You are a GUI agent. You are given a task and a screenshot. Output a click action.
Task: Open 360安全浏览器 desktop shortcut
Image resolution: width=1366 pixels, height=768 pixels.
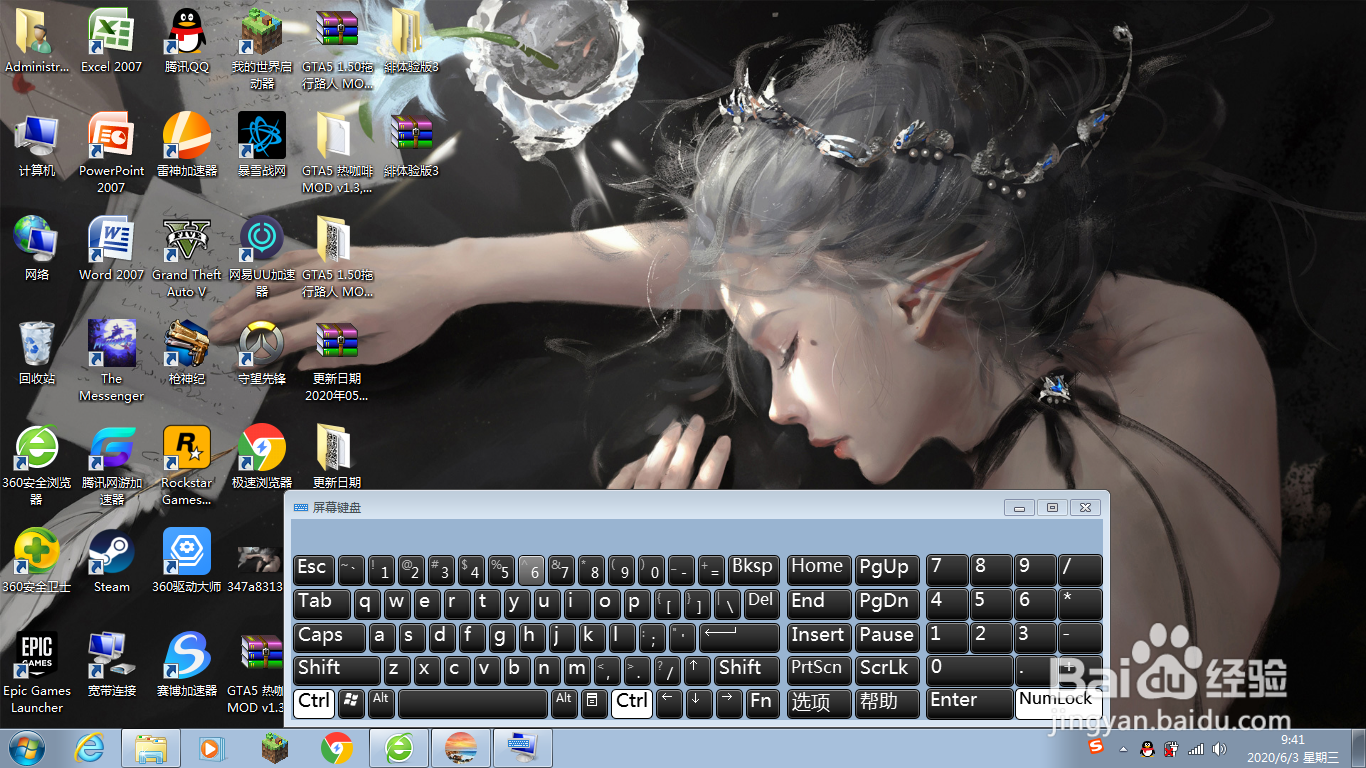(37, 464)
